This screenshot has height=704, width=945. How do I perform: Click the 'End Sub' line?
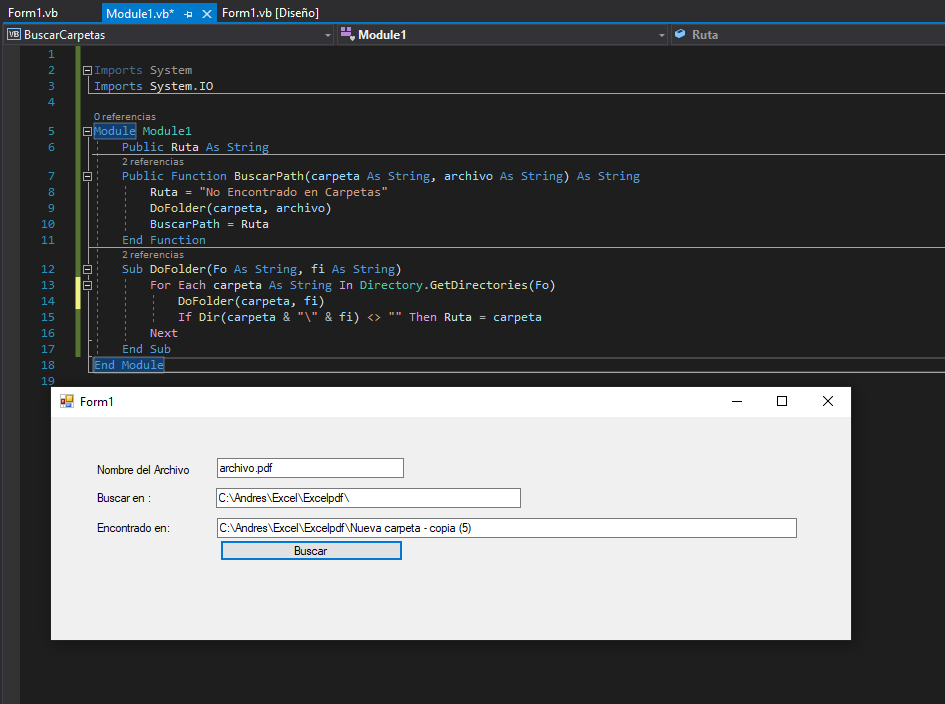click(146, 349)
